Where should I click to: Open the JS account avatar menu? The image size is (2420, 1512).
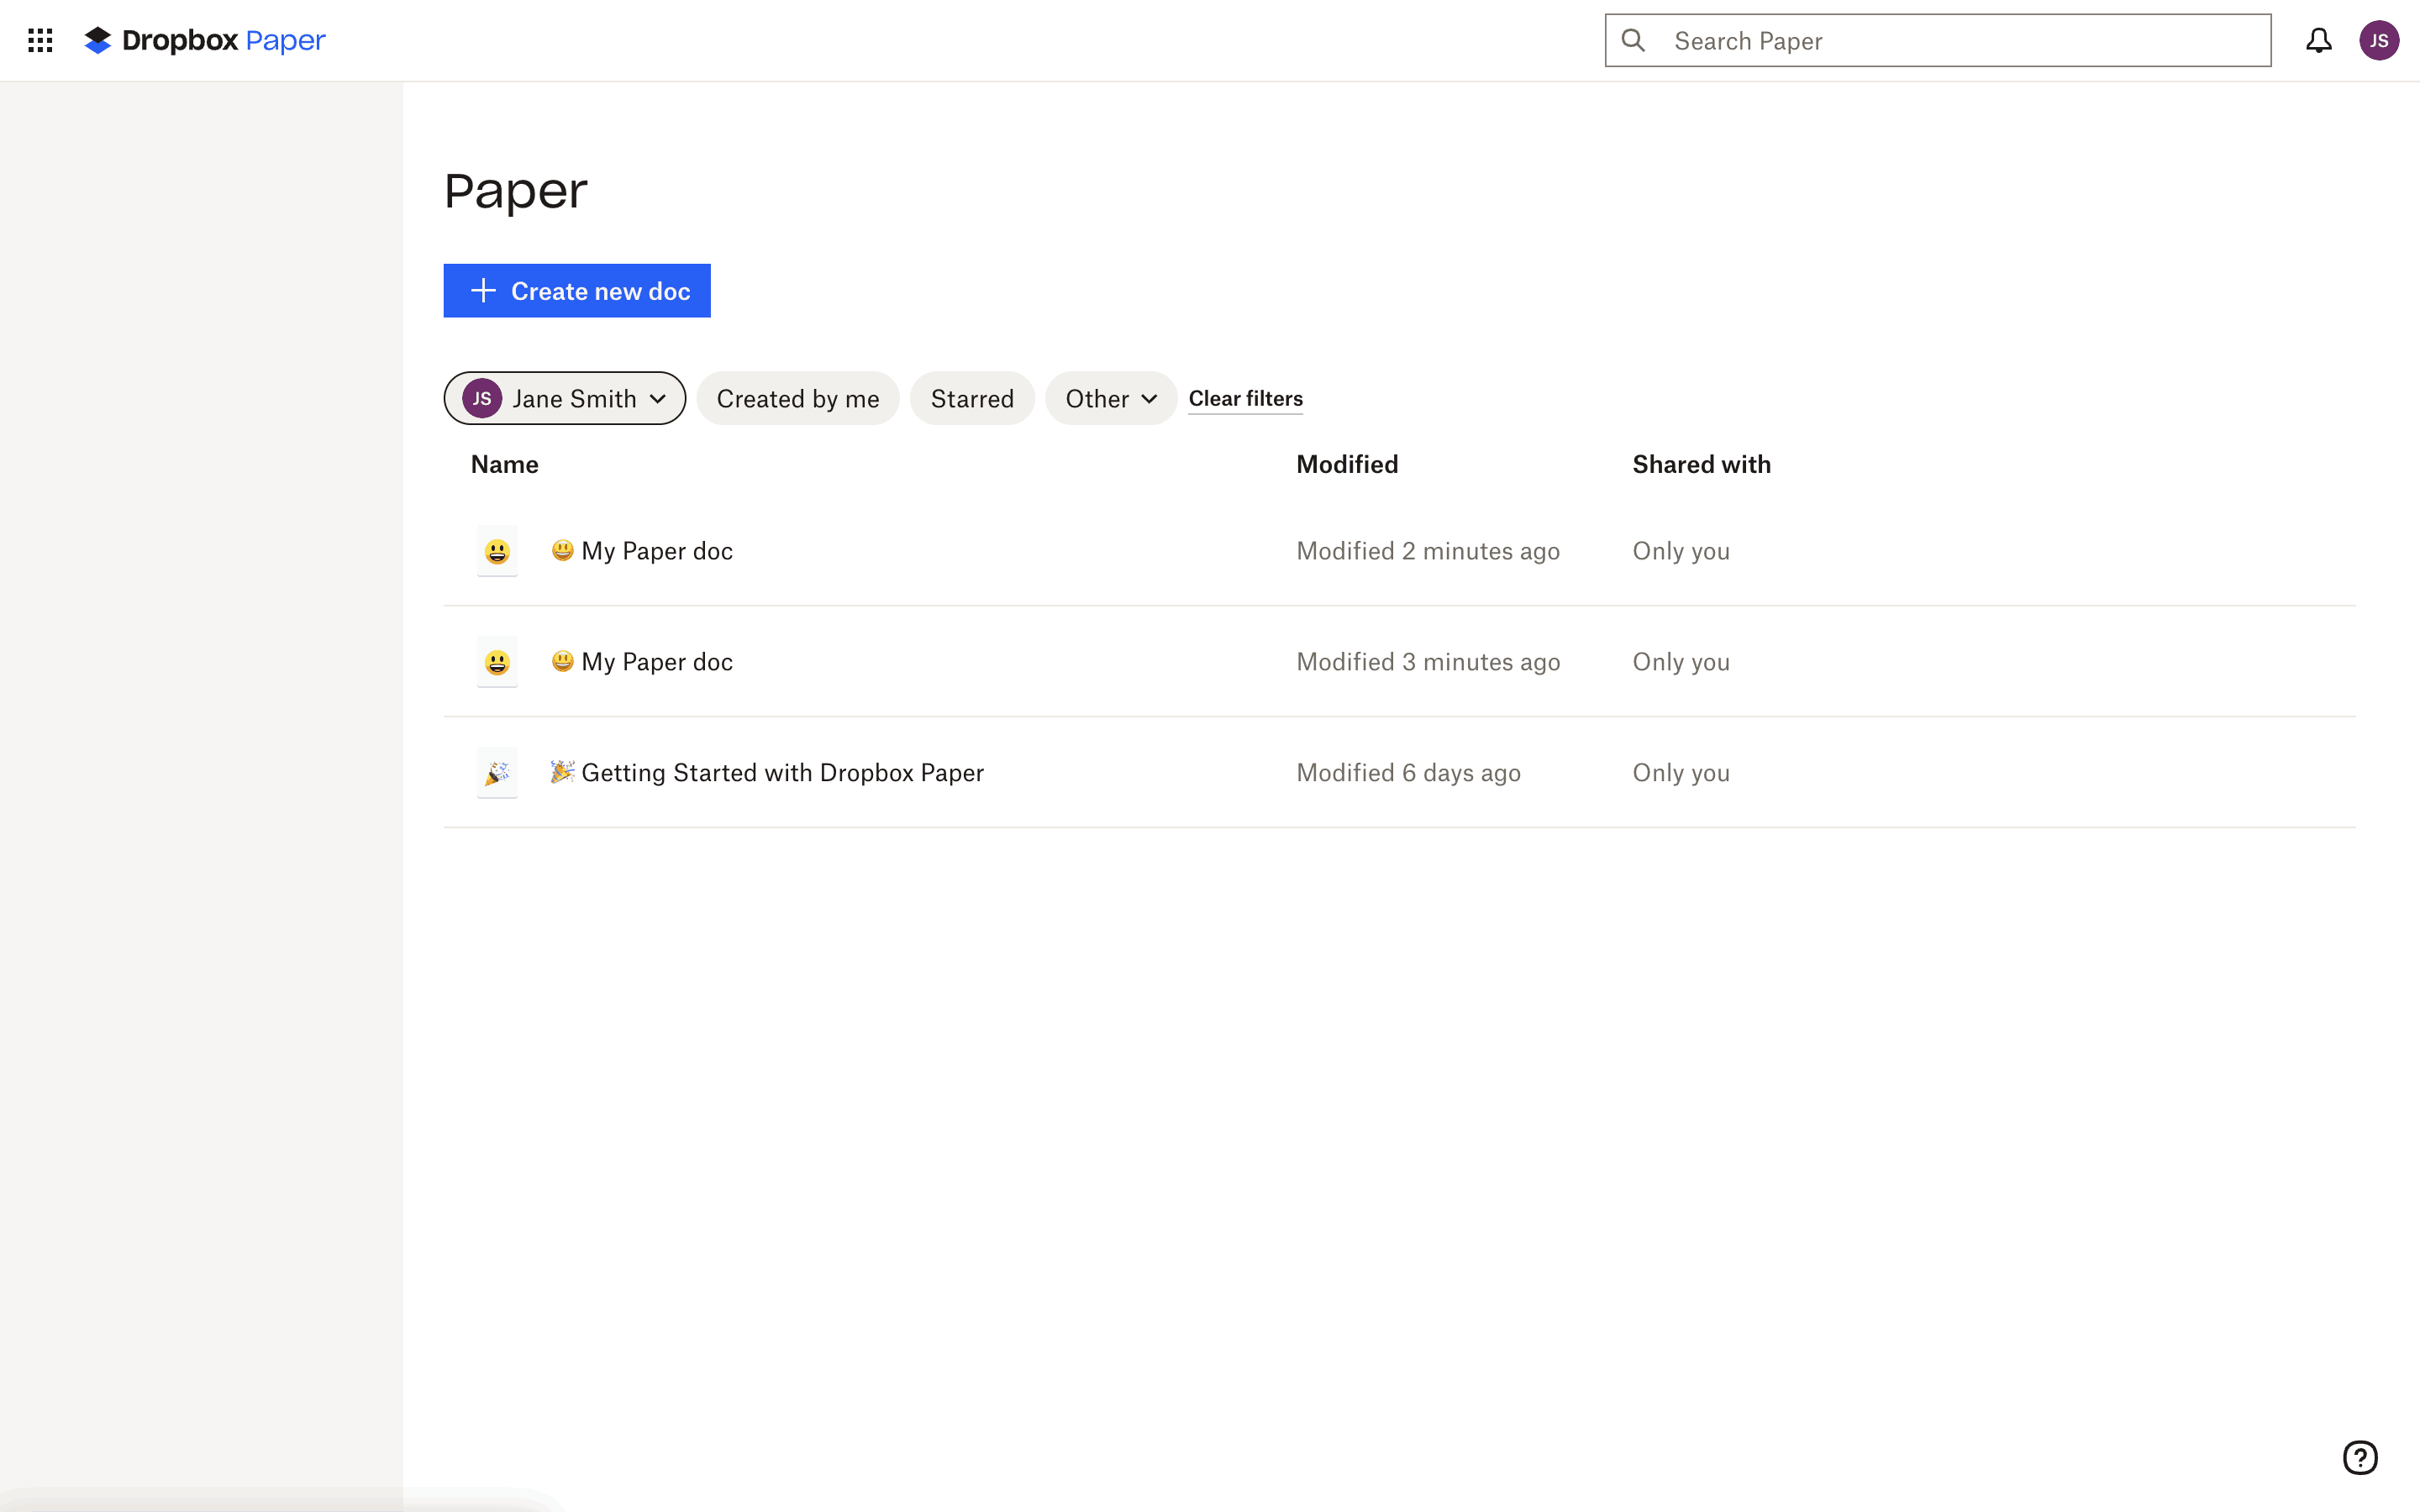click(2378, 40)
